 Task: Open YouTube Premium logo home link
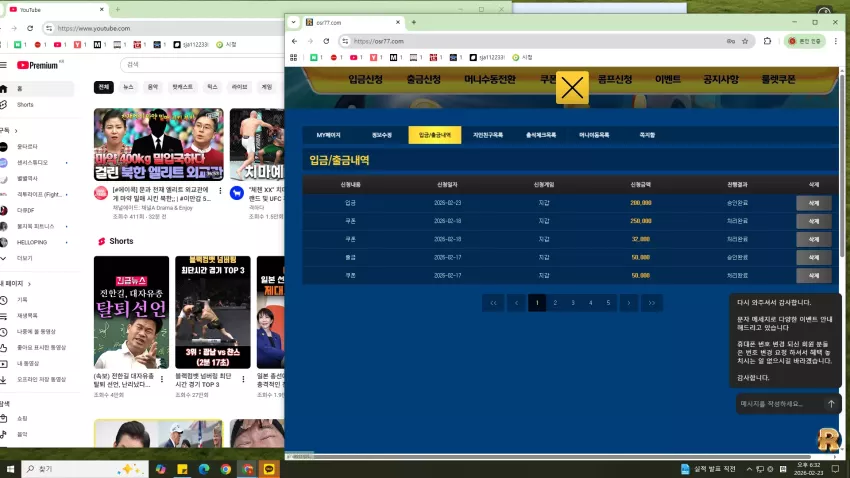click(39, 65)
